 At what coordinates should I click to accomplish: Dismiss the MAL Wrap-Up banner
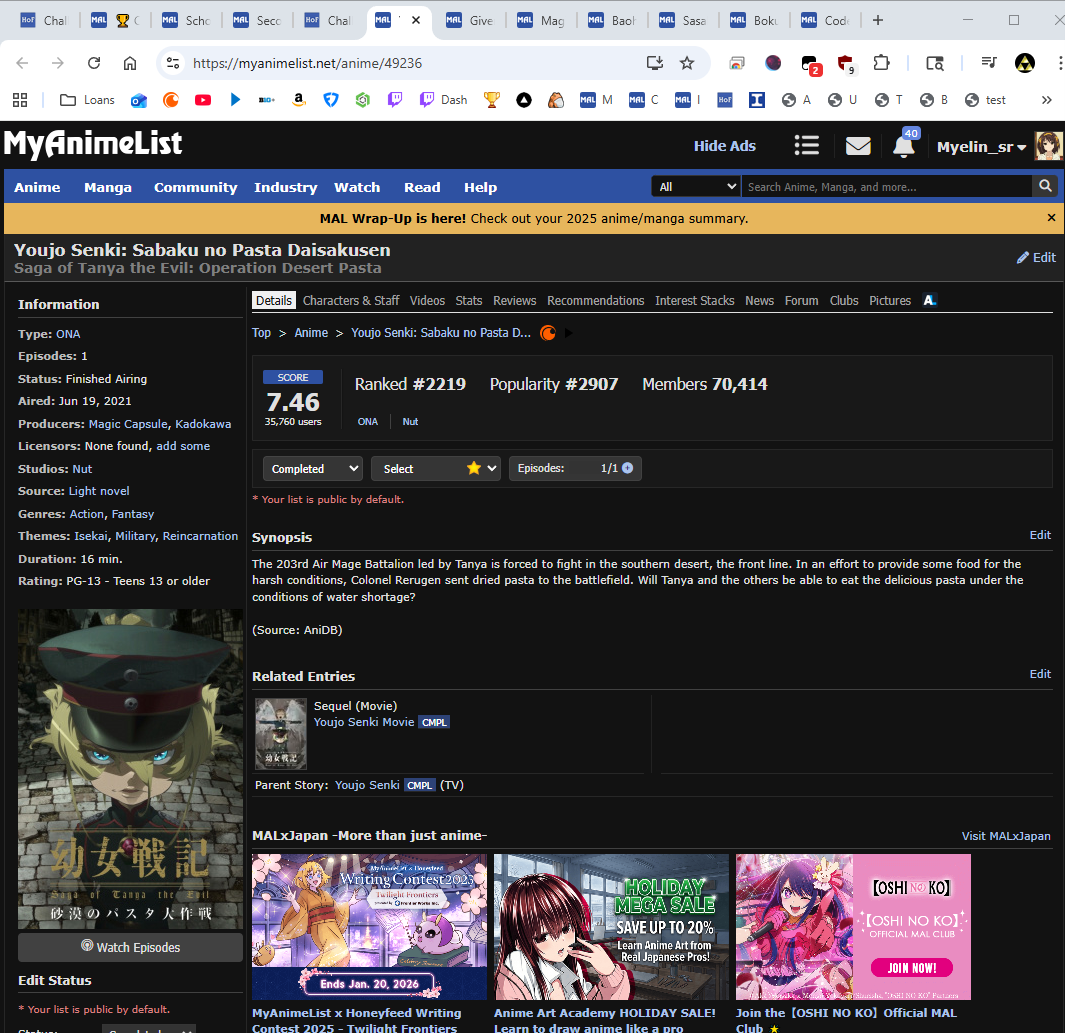tap(1051, 218)
